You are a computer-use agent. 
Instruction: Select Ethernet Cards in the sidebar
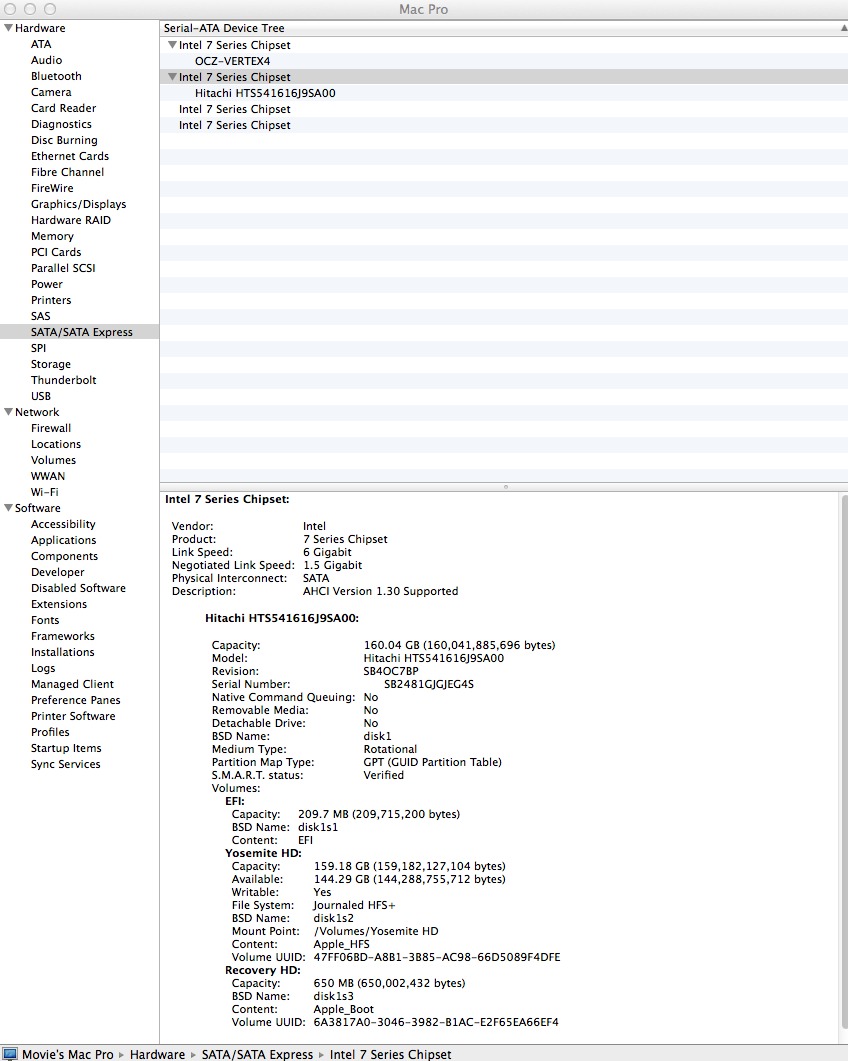click(x=70, y=156)
